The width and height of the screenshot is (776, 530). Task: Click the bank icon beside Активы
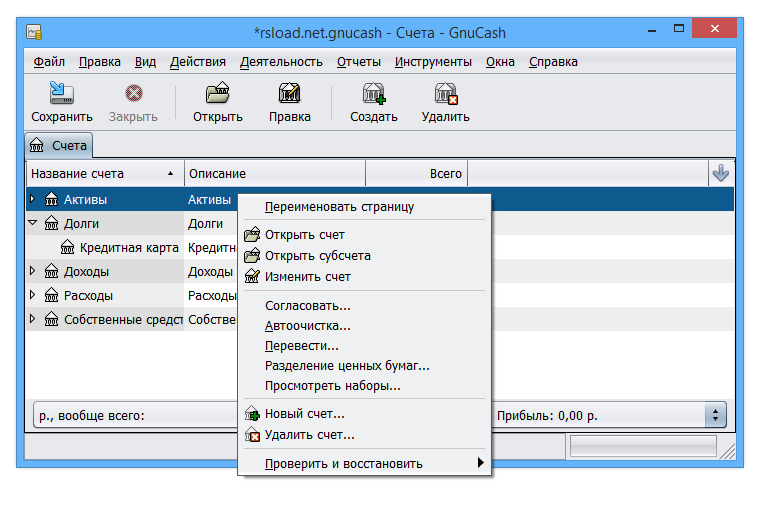pyautogui.click(x=51, y=199)
